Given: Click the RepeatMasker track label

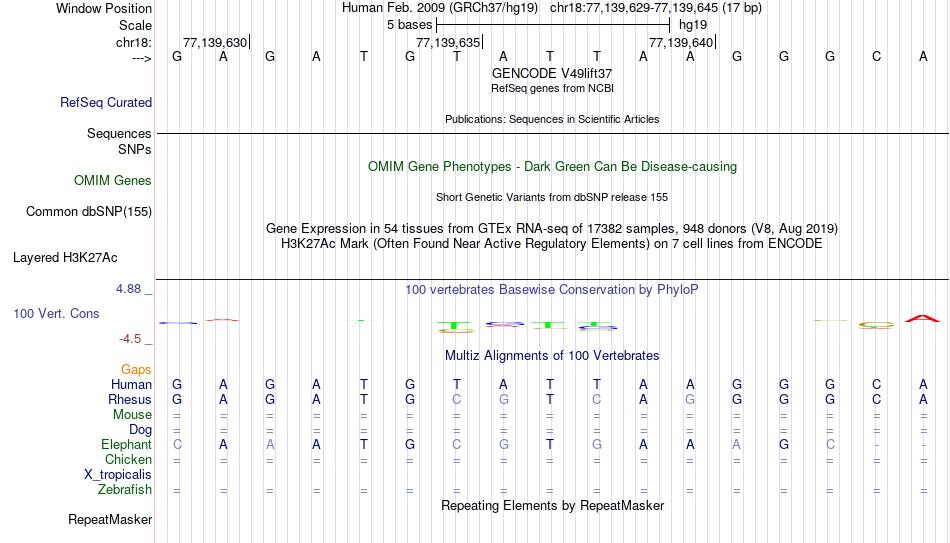Looking at the screenshot, I should click(x=110, y=519).
